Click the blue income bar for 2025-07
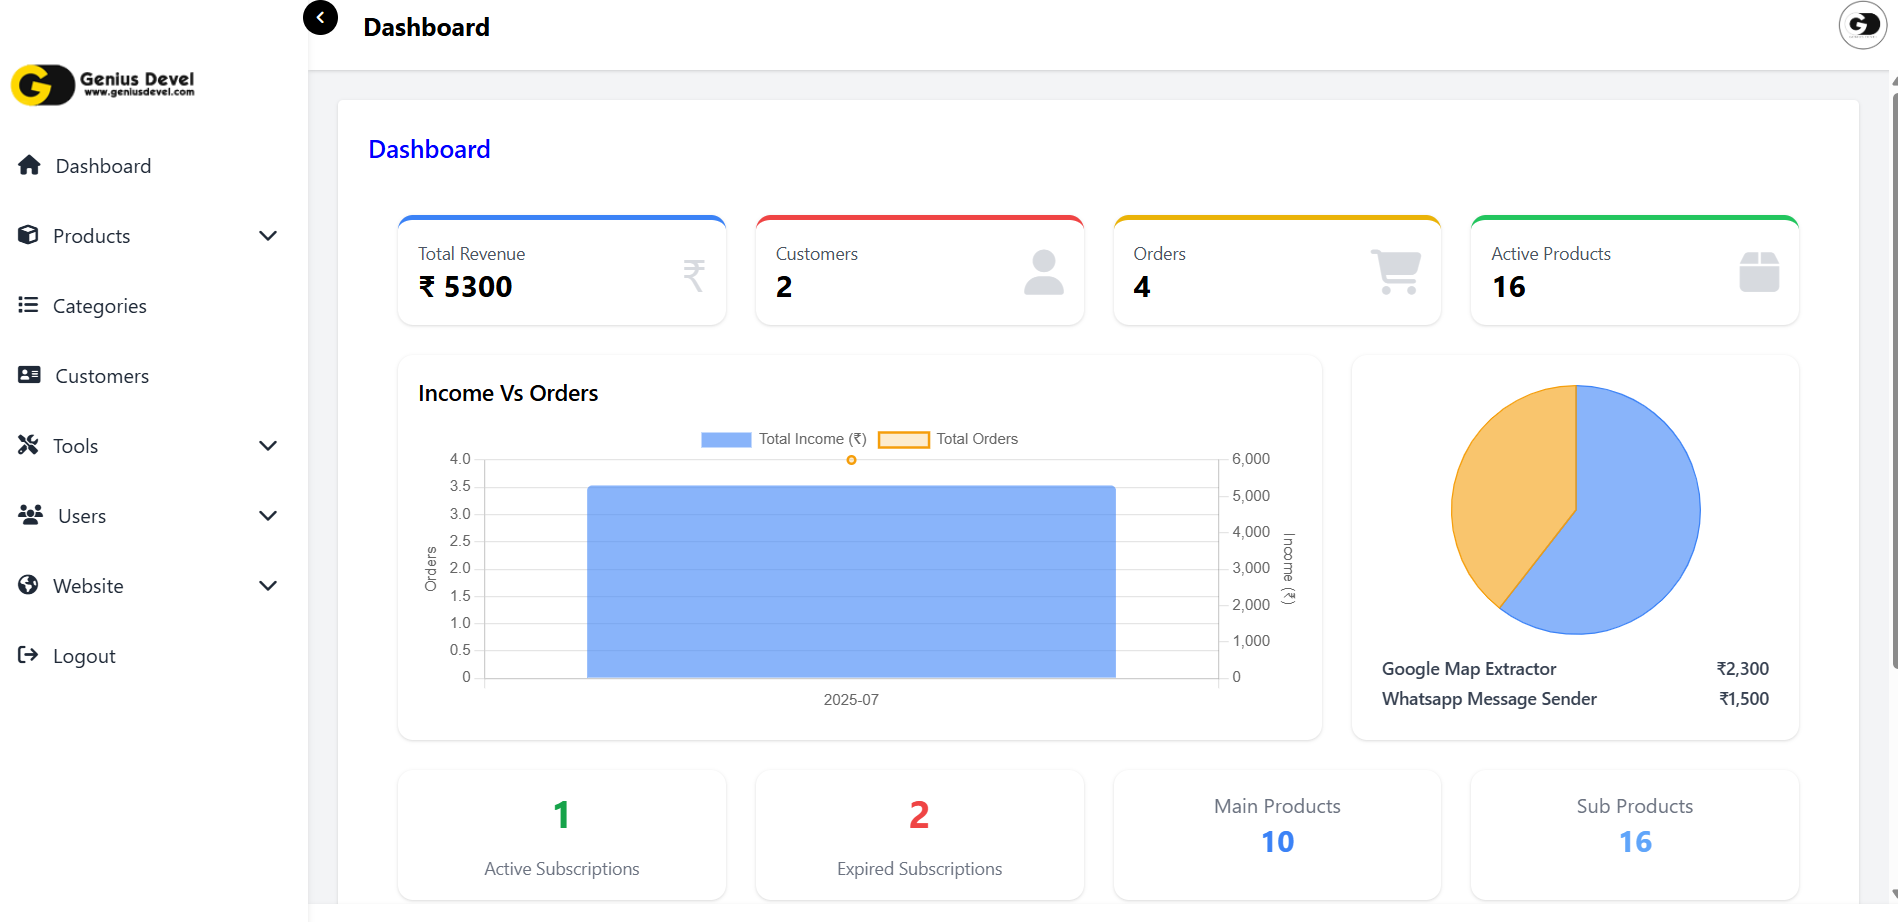This screenshot has width=1898, height=922. [851, 581]
